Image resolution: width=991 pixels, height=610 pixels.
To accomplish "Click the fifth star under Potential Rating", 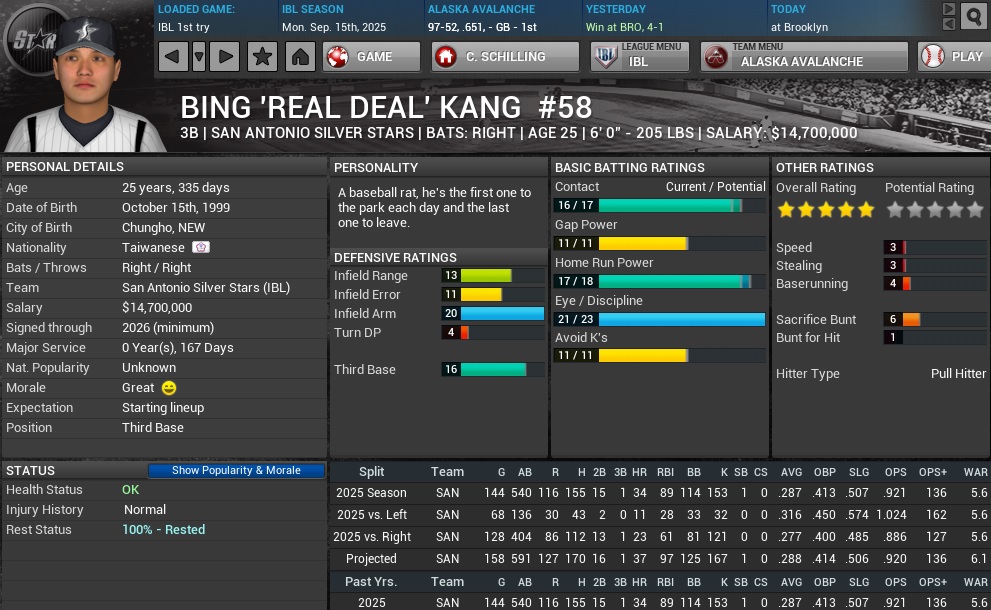I will tap(975, 208).
